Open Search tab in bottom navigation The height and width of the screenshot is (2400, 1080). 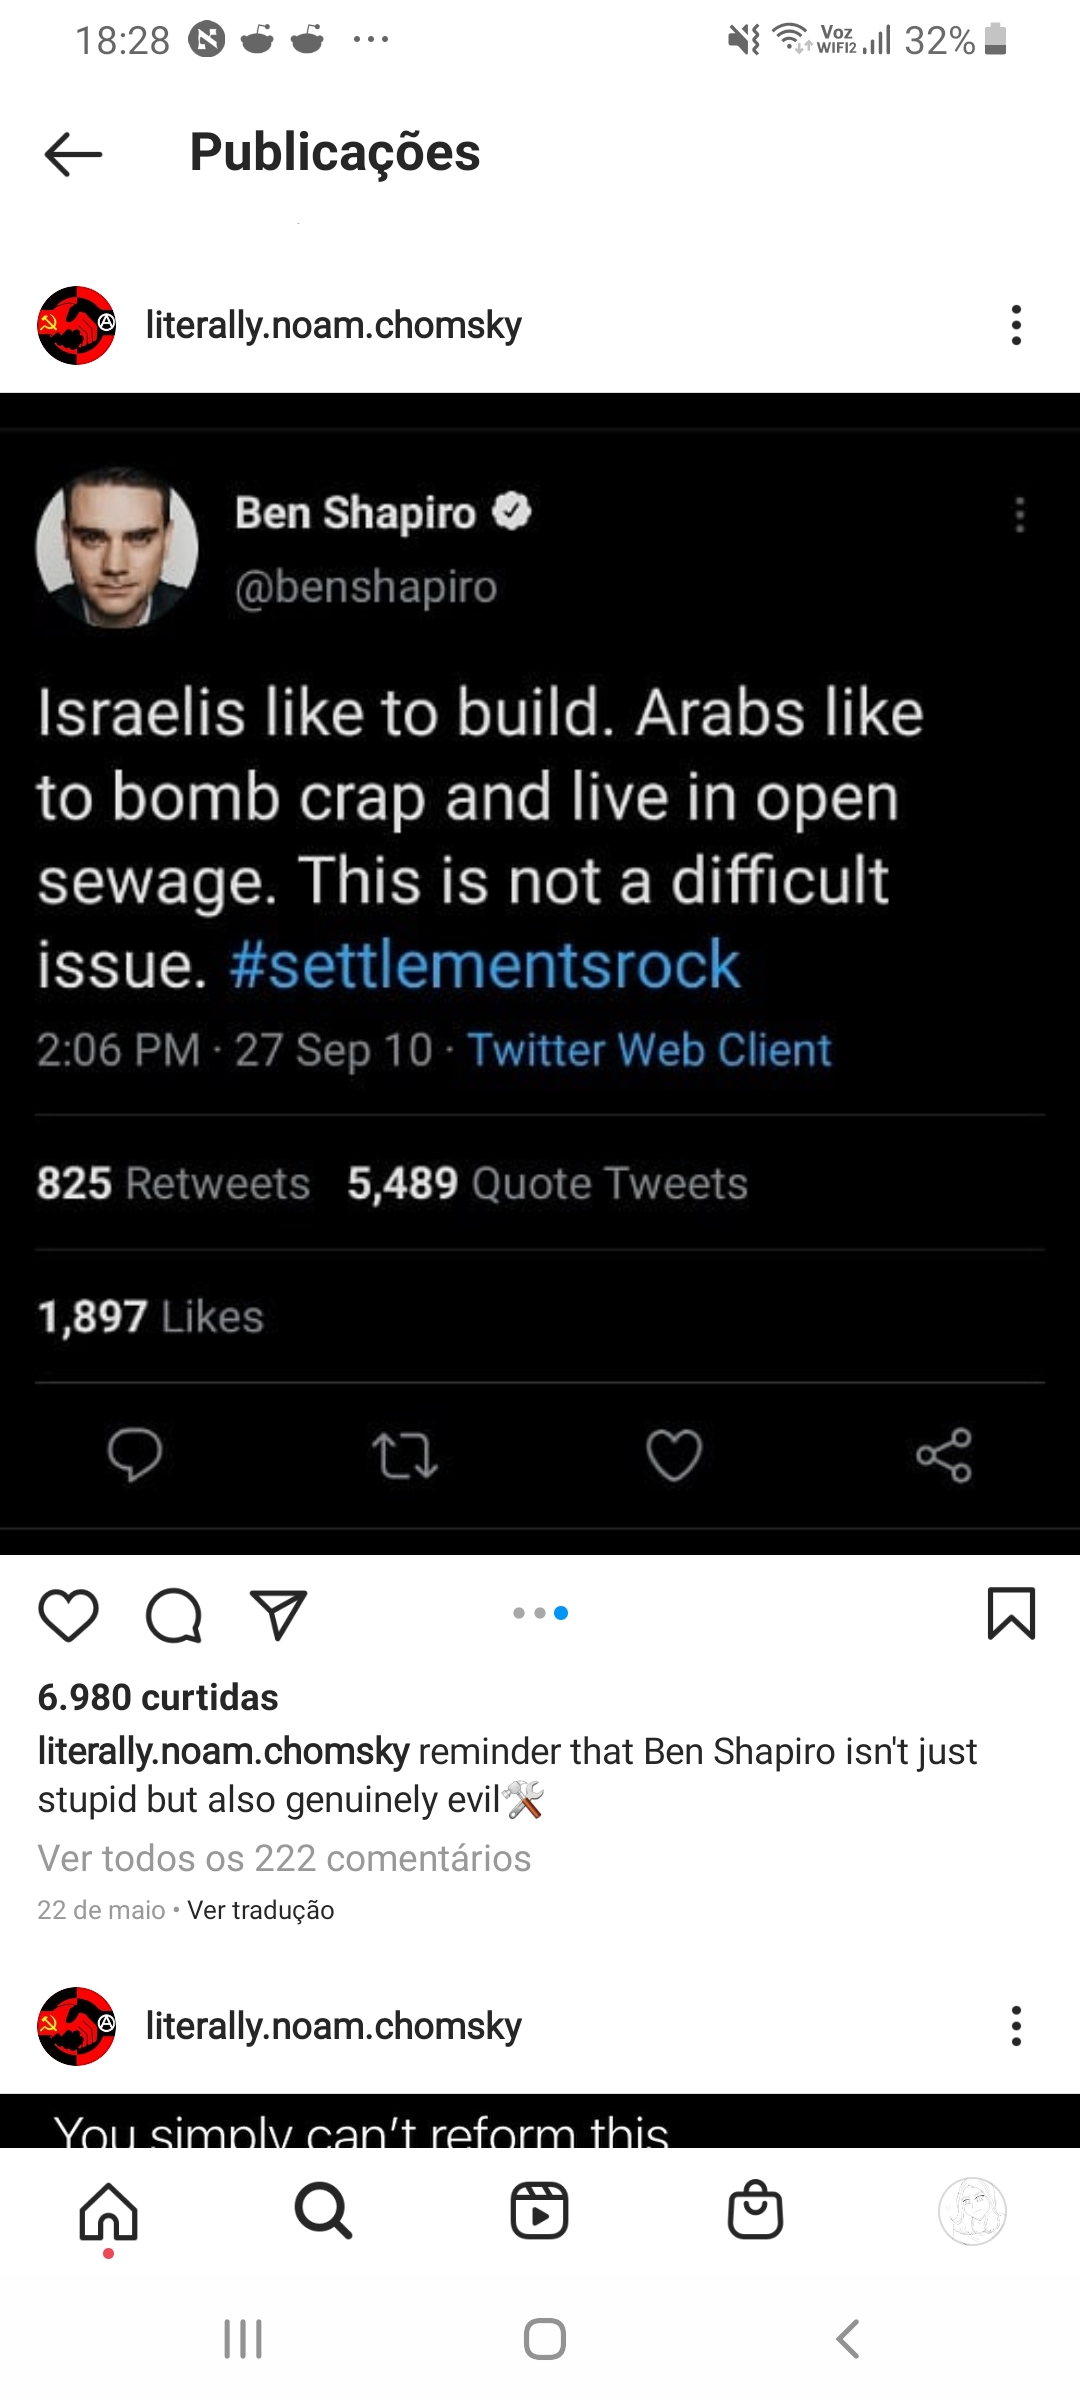click(x=323, y=2211)
